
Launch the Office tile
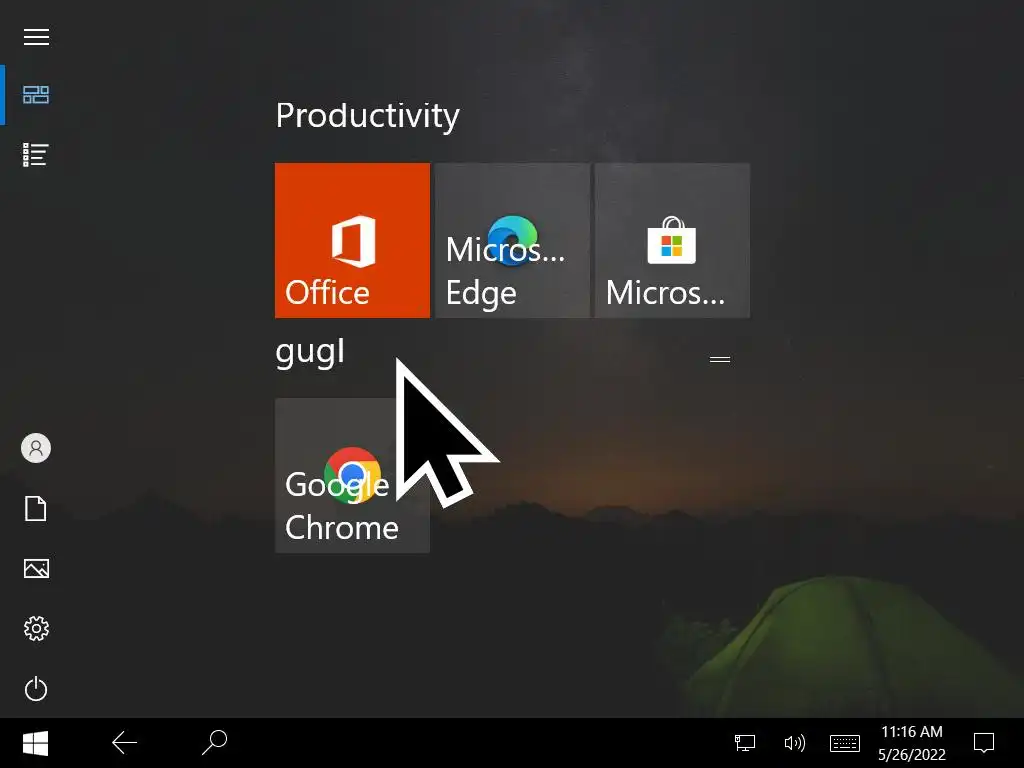click(353, 240)
